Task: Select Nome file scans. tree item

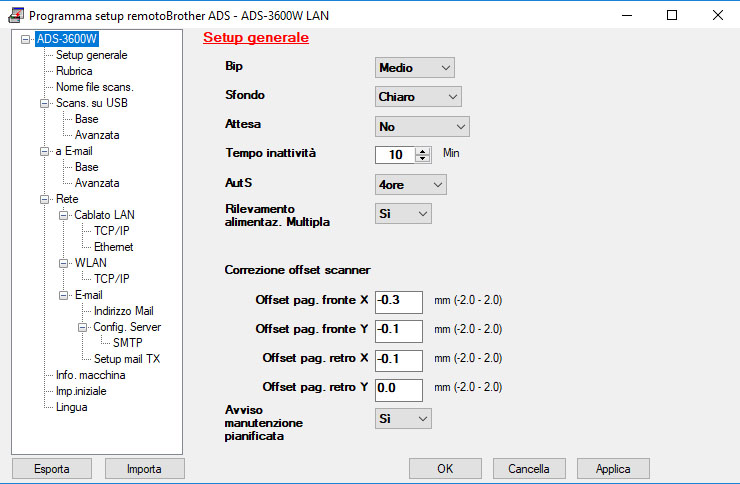Action: point(94,87)
